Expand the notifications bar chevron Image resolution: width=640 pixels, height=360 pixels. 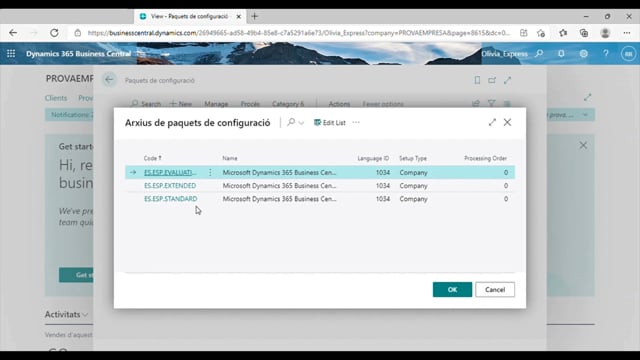585,115
